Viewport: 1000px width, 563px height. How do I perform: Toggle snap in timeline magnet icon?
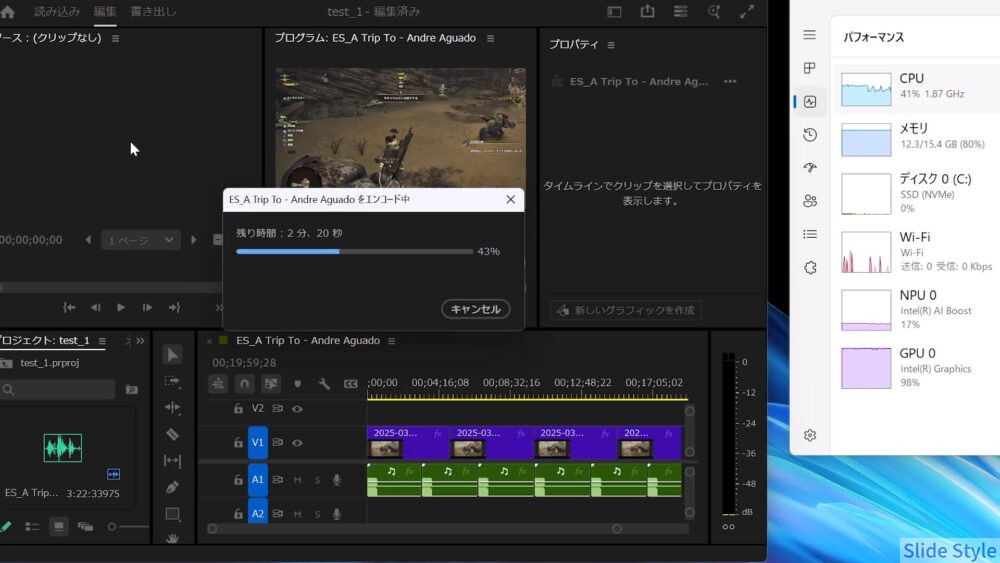(244, 384)
